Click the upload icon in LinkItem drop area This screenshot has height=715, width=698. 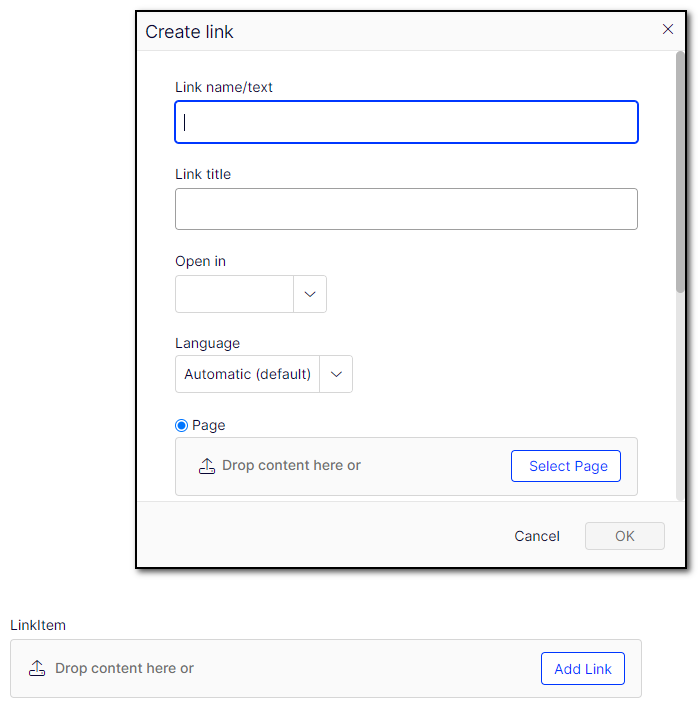point(37,668)
